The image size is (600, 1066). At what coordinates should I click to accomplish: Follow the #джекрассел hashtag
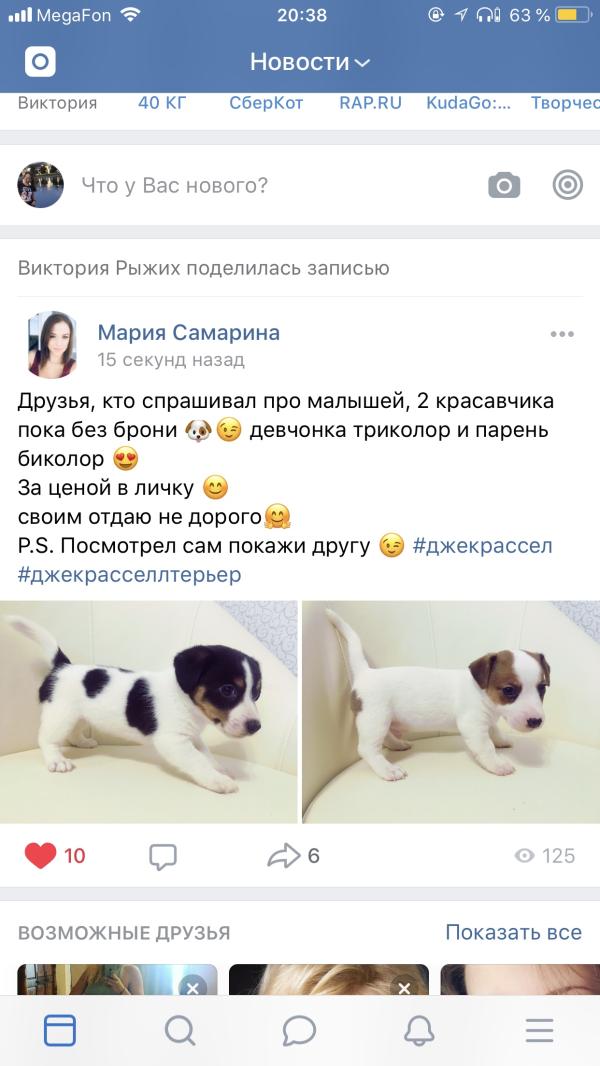[482, 546]
